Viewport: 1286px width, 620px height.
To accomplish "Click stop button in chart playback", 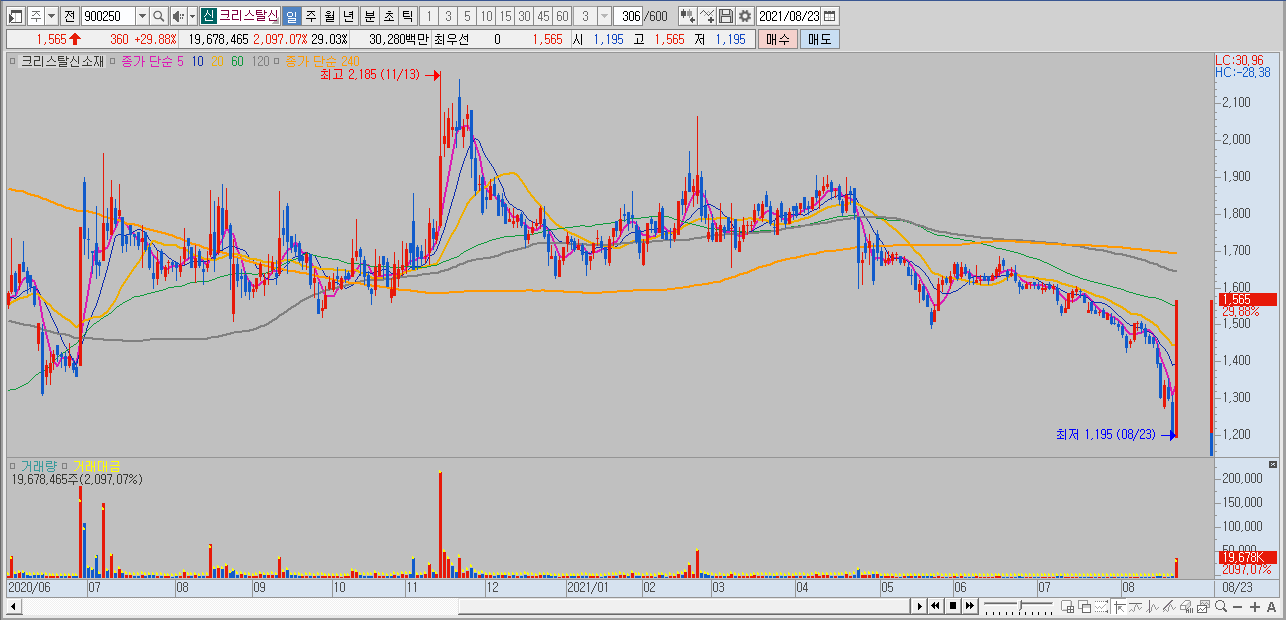I will click(x=953, y=606).
